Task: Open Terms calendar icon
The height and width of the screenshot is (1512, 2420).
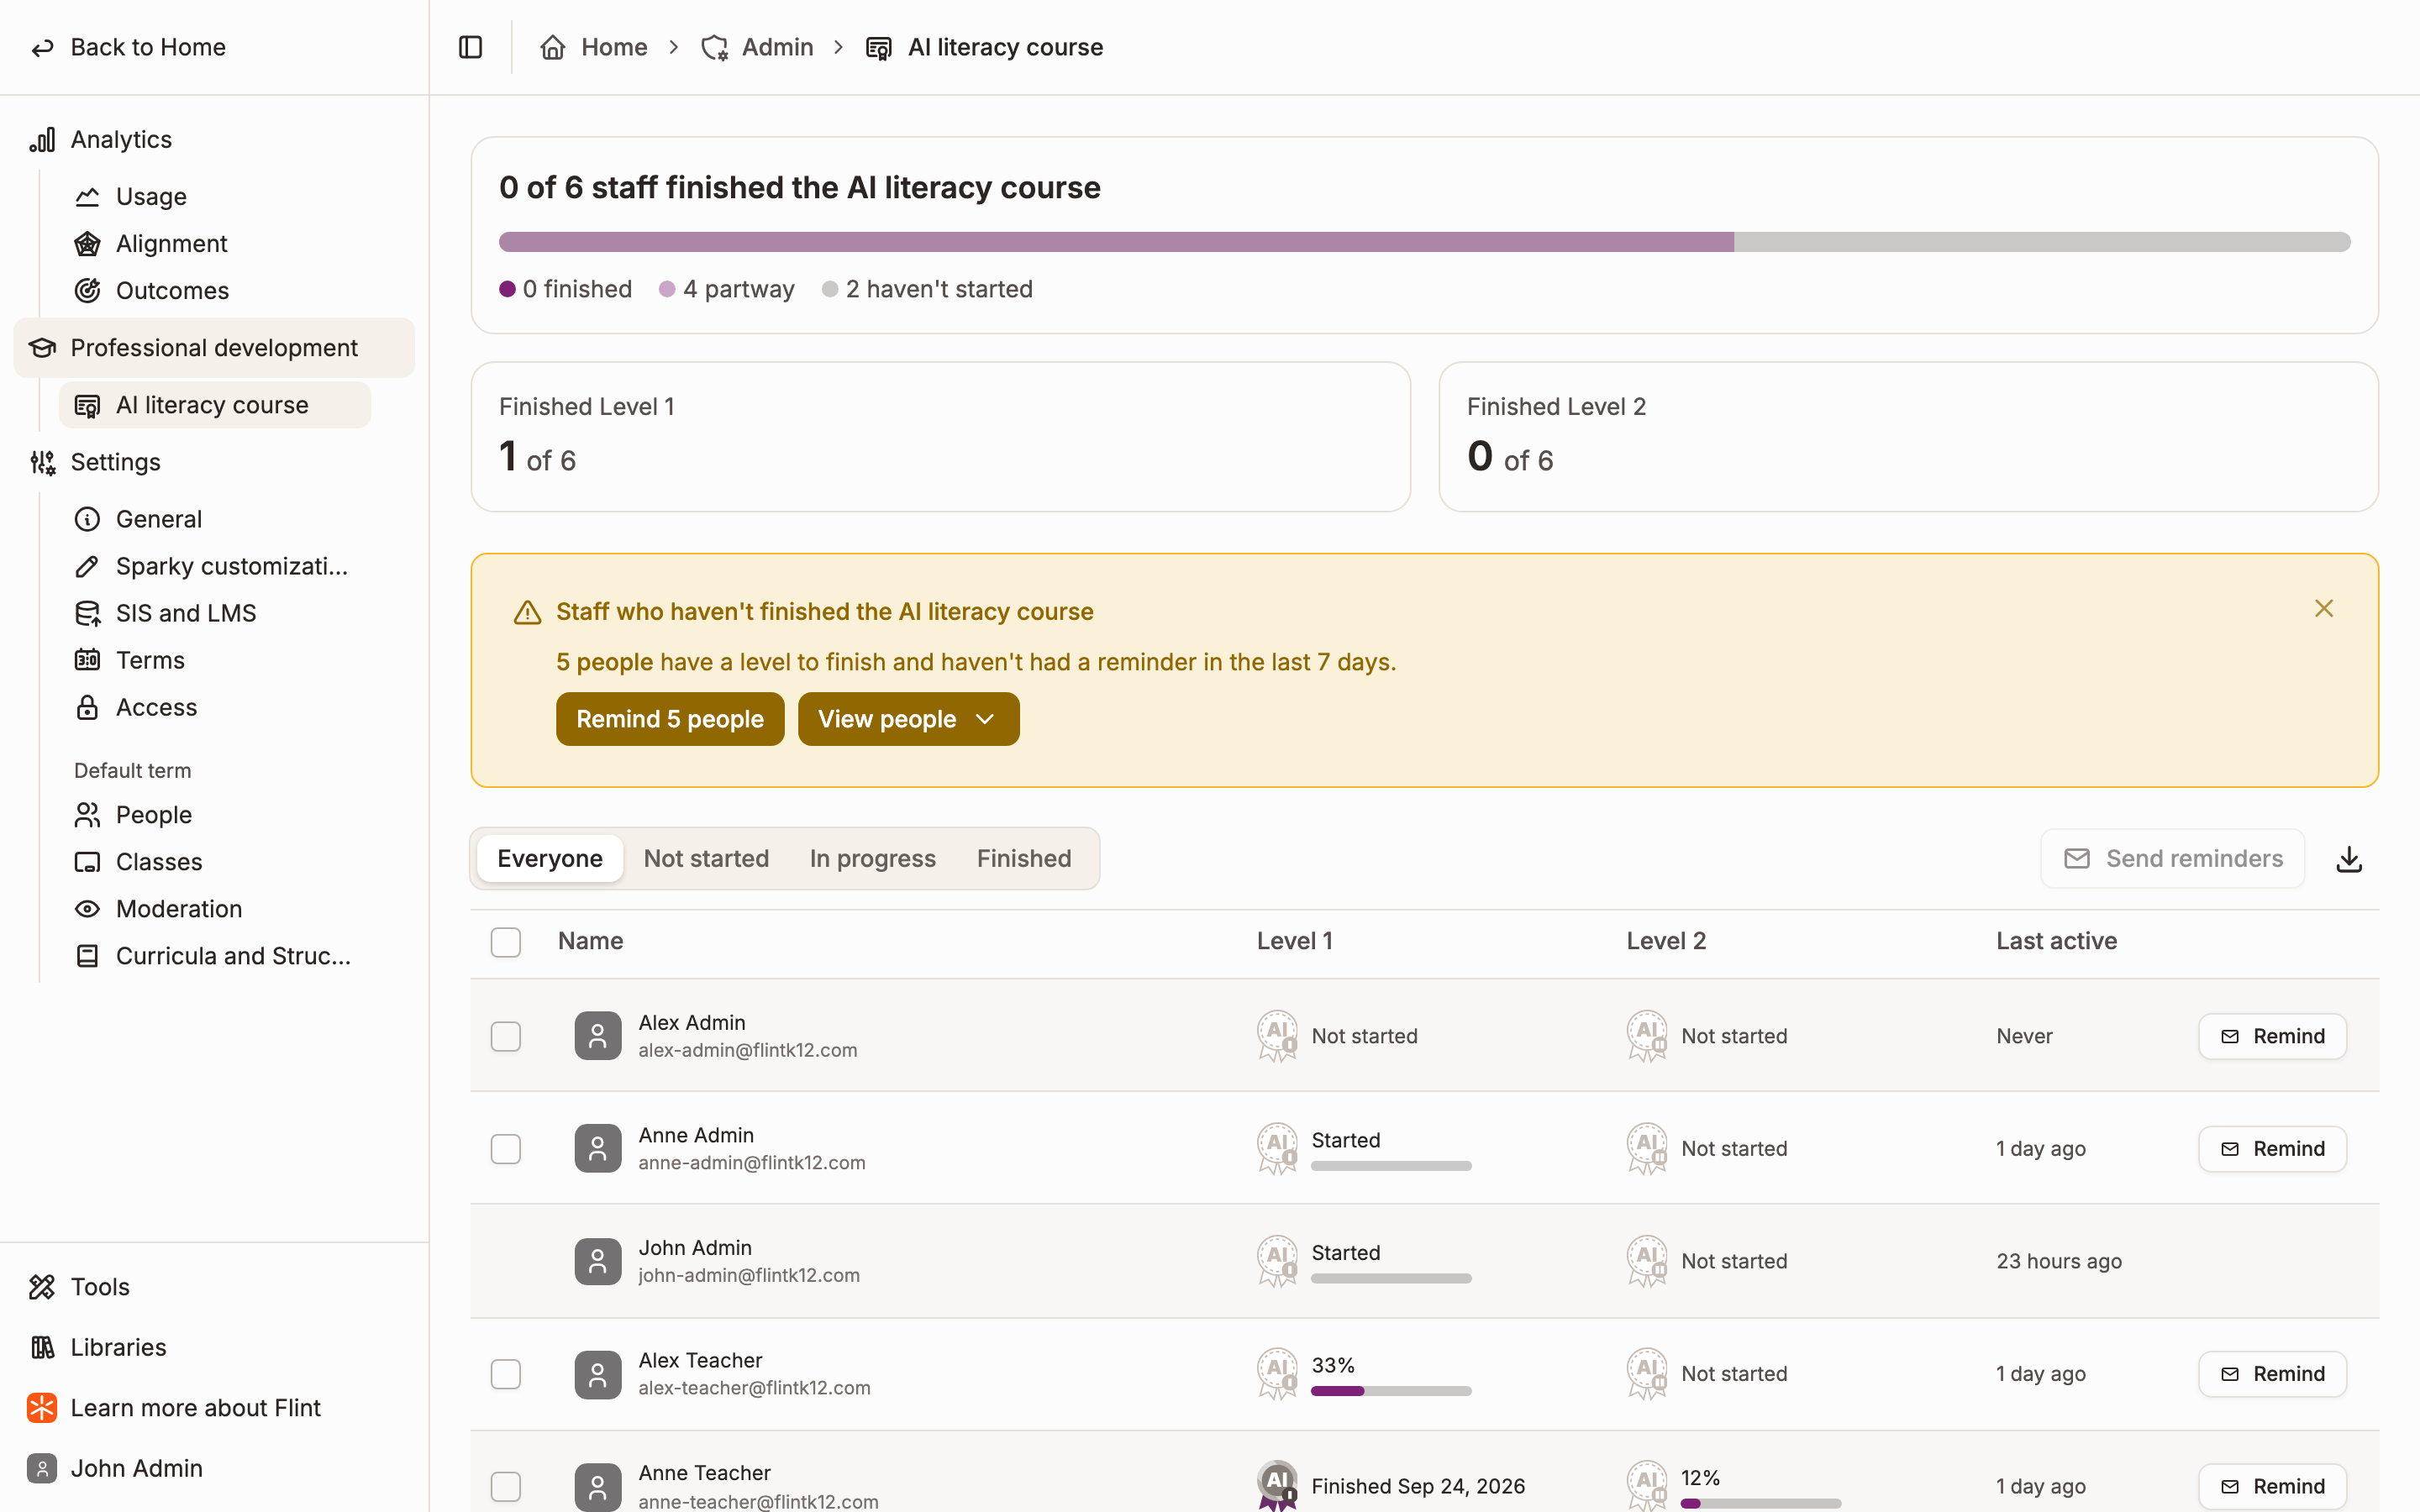Action: tap(87, 660)
